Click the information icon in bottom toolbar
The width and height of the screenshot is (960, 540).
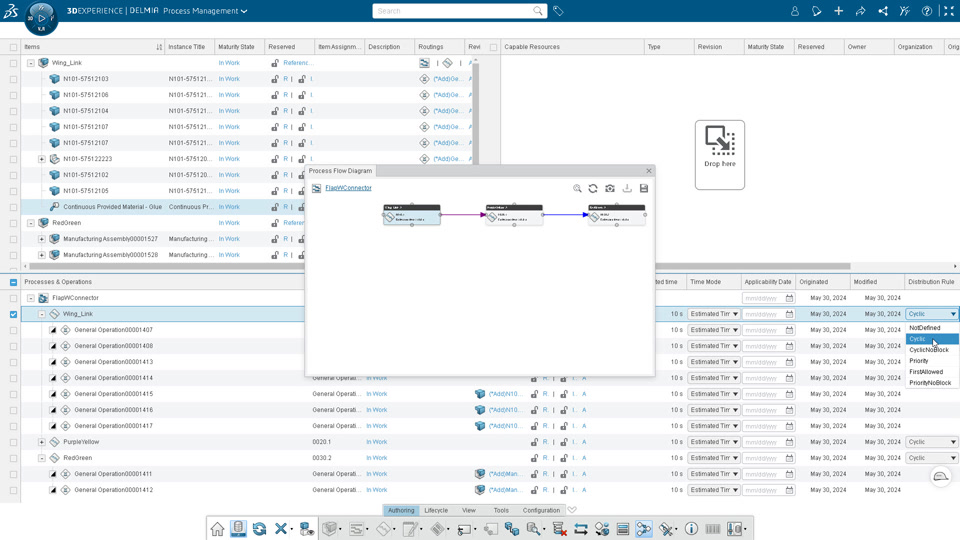pos(691,529)
